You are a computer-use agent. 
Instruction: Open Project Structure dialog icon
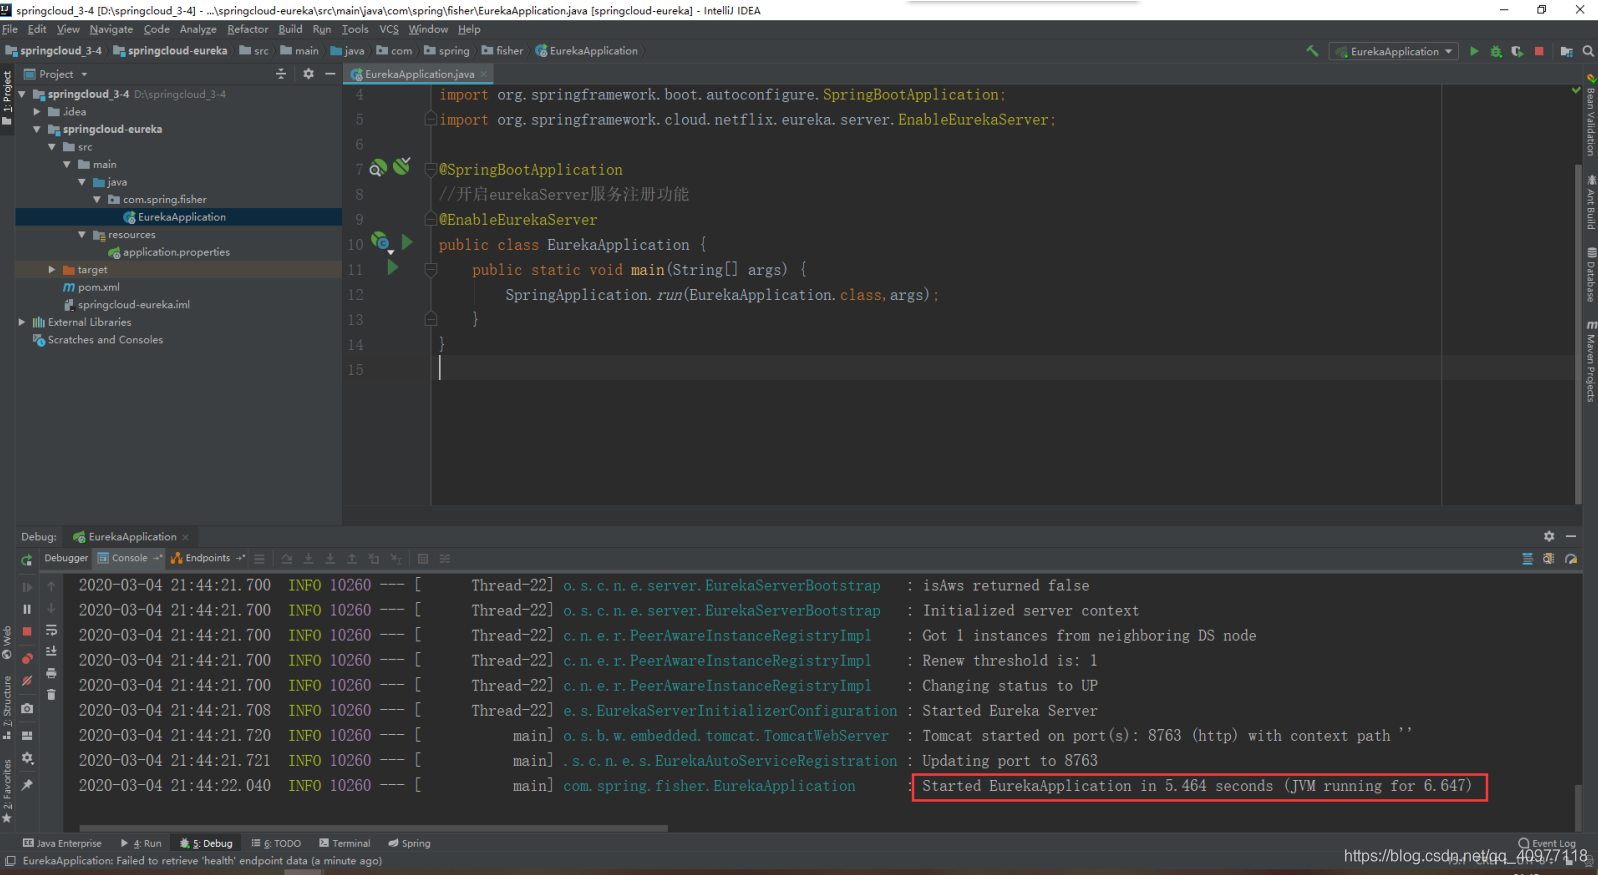click(1566, 51)
